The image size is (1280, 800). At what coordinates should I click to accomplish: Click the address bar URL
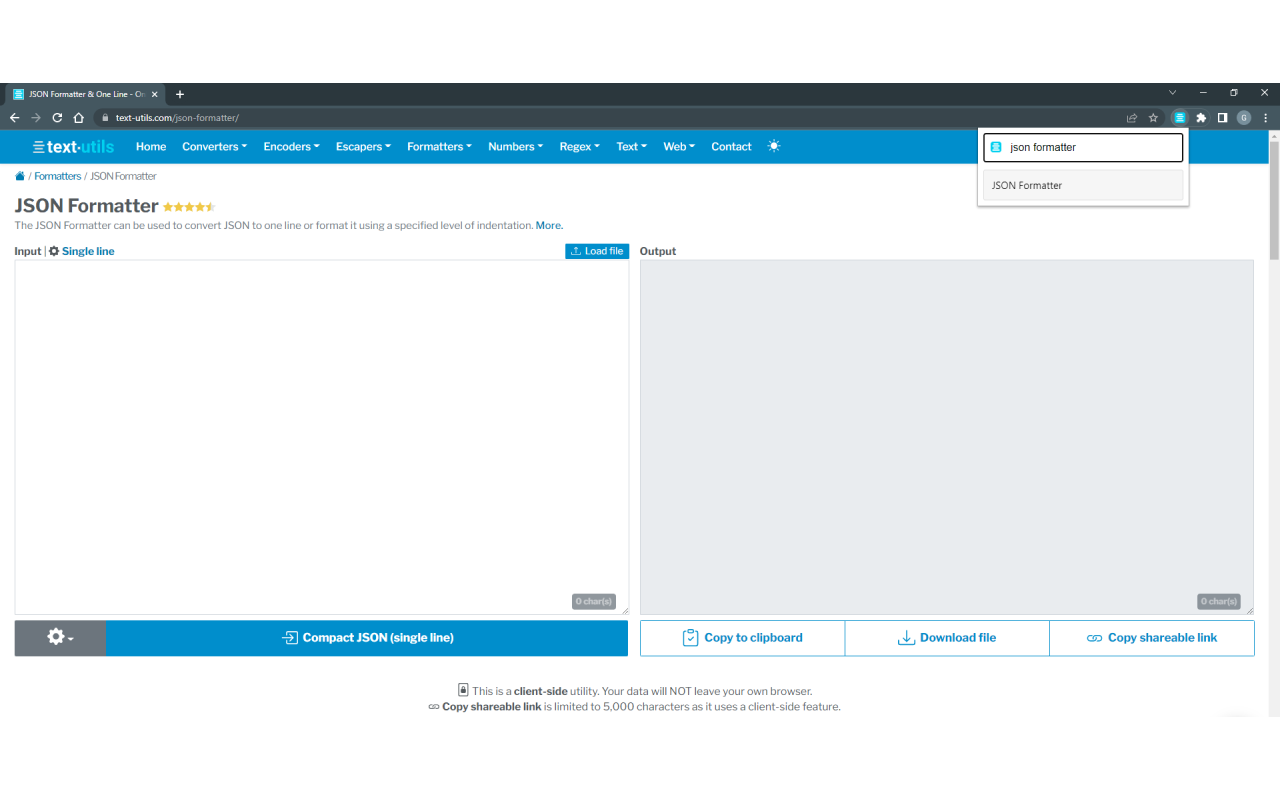(x=177, y=118)
